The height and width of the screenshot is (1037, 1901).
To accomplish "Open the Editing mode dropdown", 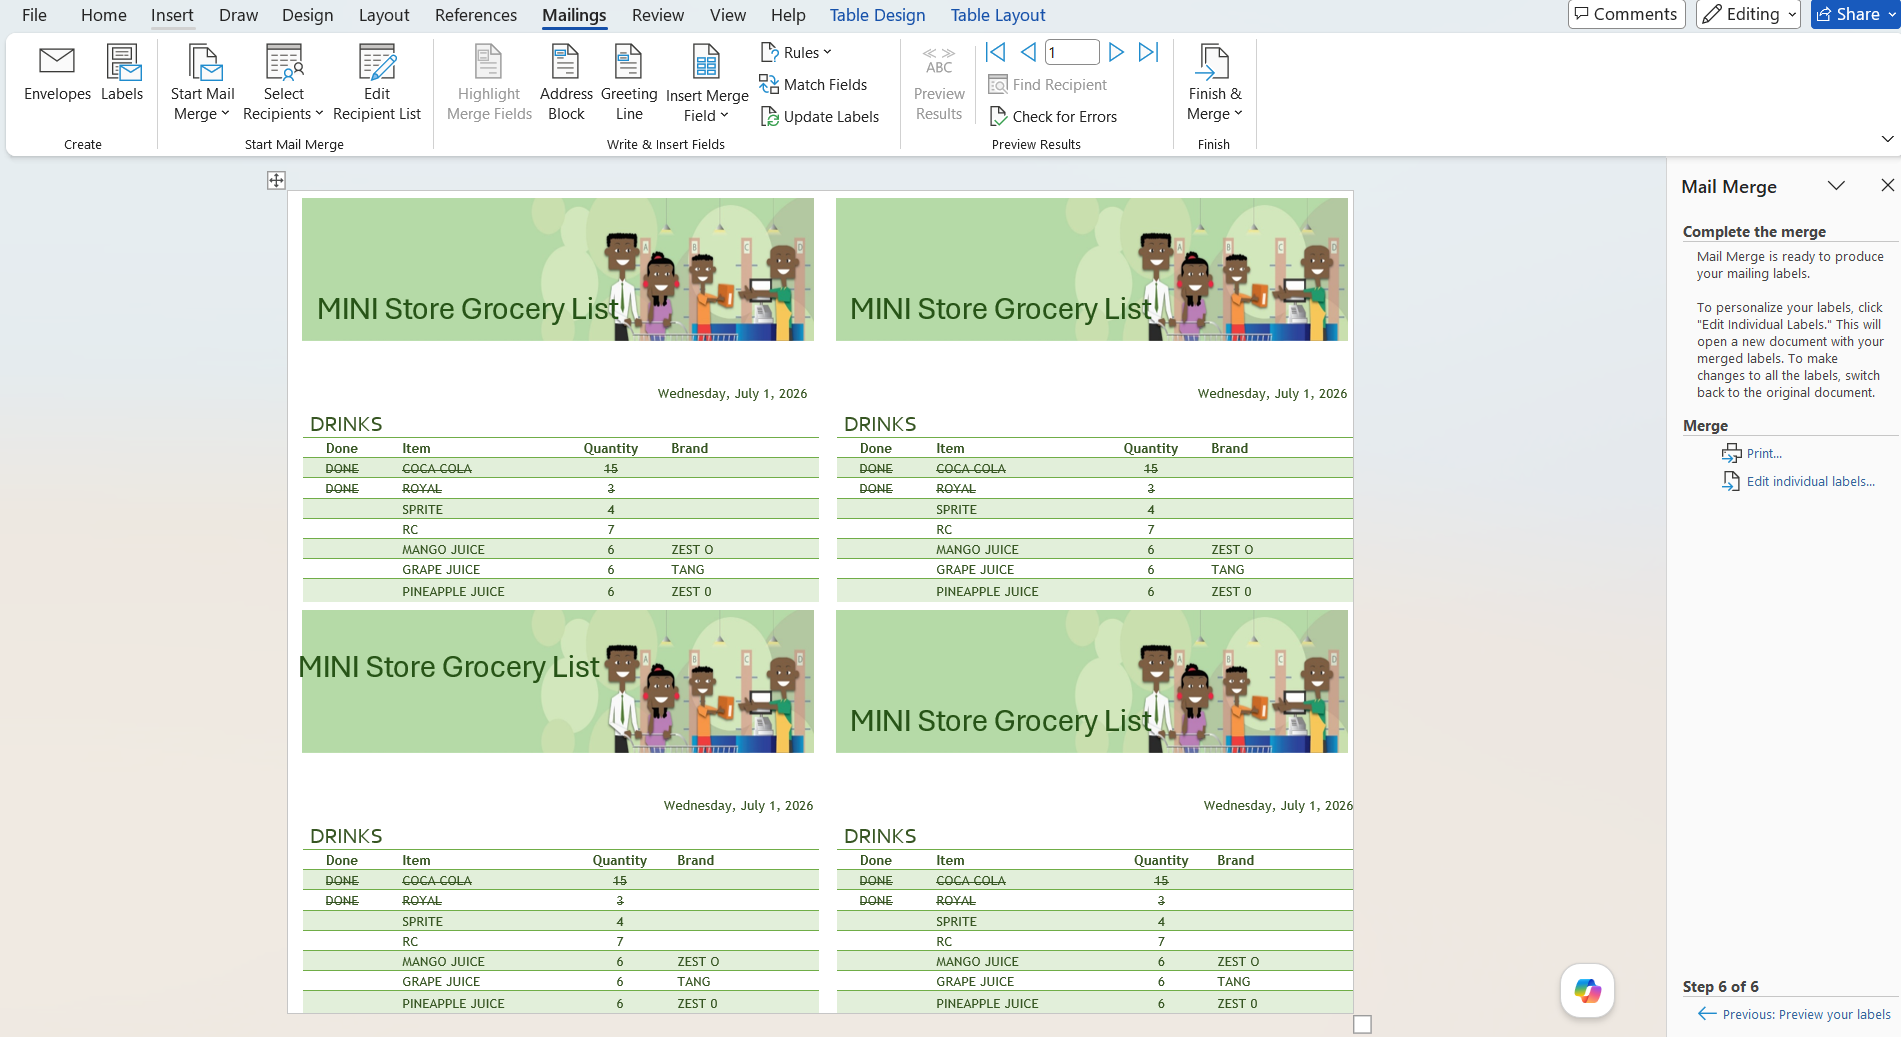I will click(x=1748, y=14).
